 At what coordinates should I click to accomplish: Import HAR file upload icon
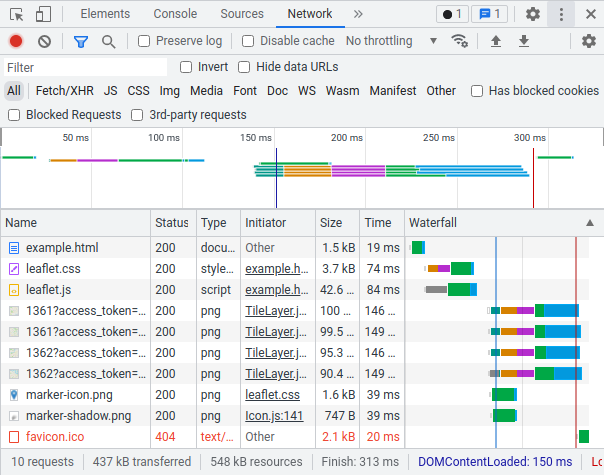(x=496, y=40)
